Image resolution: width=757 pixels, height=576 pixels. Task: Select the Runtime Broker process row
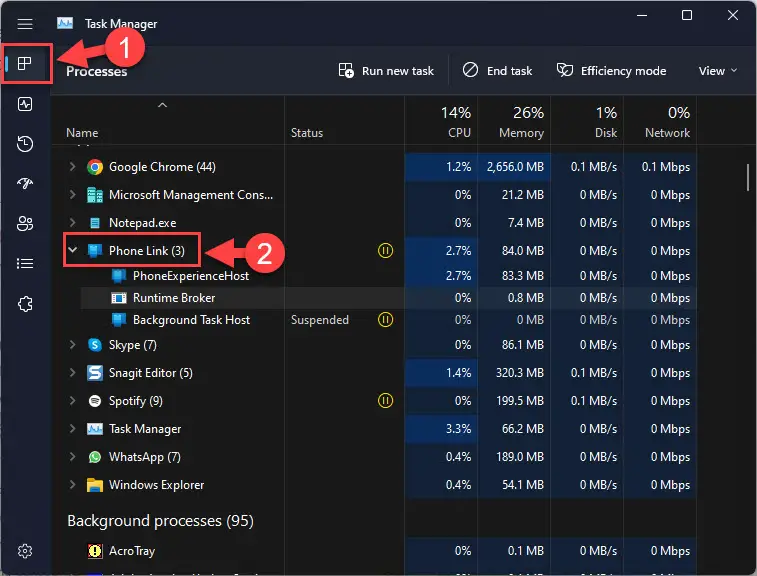point(388,298)
